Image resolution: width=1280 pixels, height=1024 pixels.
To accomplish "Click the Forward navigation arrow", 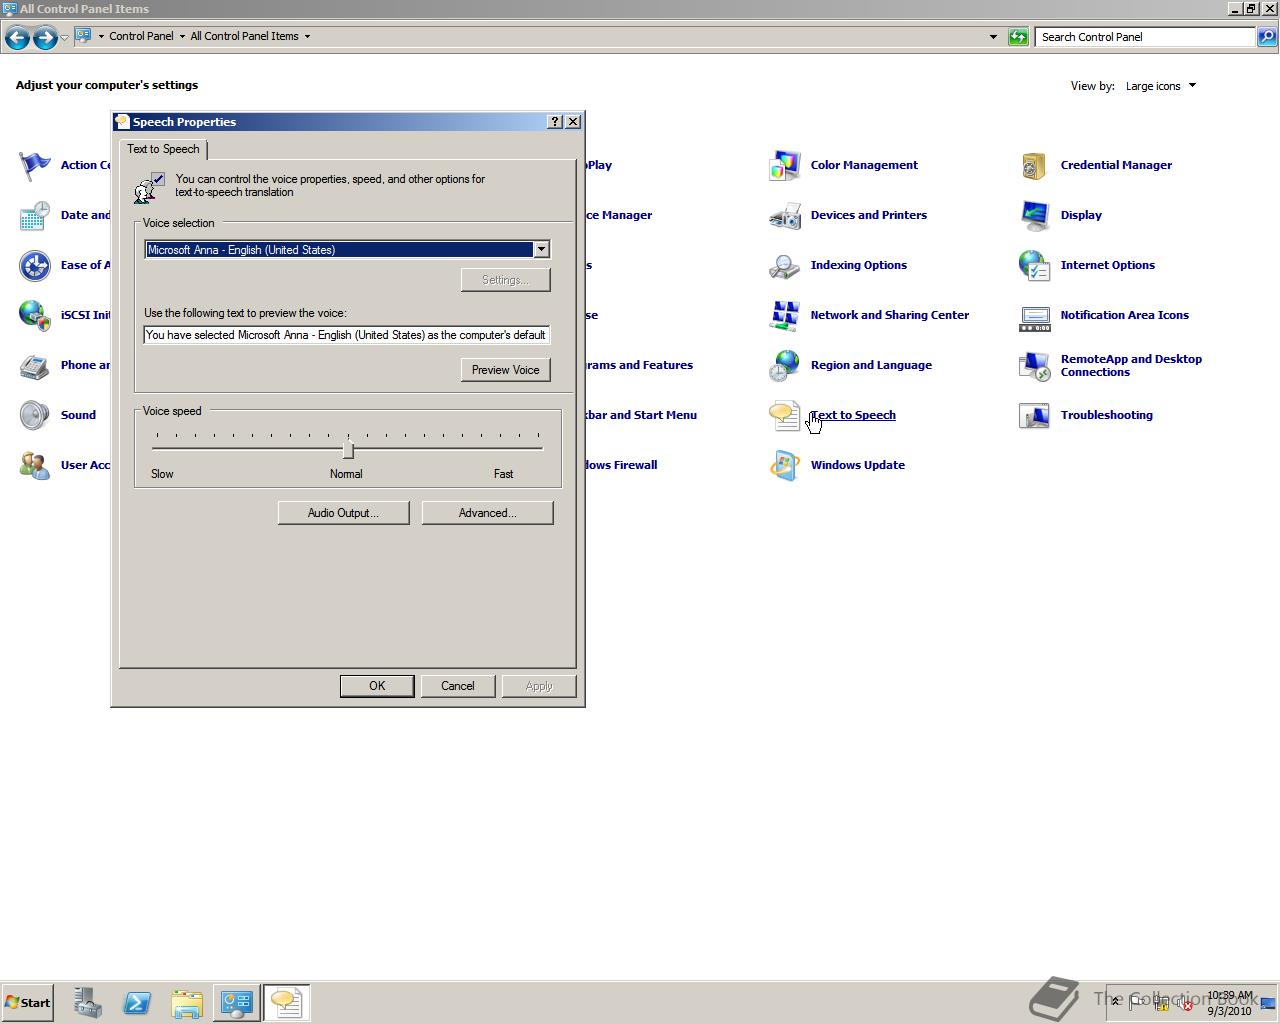I will (45, 38).
